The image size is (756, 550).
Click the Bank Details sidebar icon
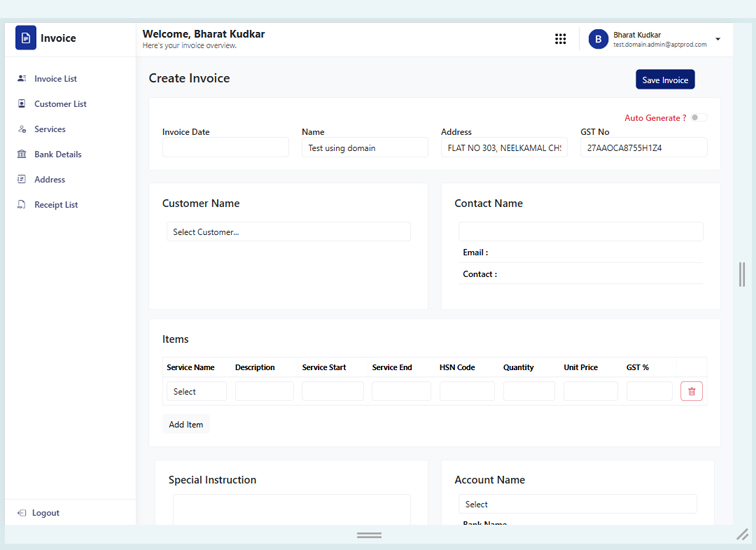point(22,154)
